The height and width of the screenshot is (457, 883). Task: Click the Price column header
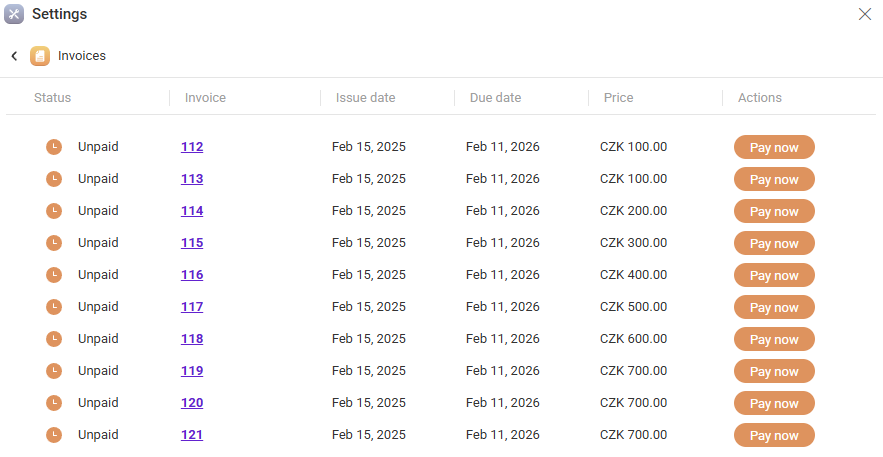click(618, 98)
